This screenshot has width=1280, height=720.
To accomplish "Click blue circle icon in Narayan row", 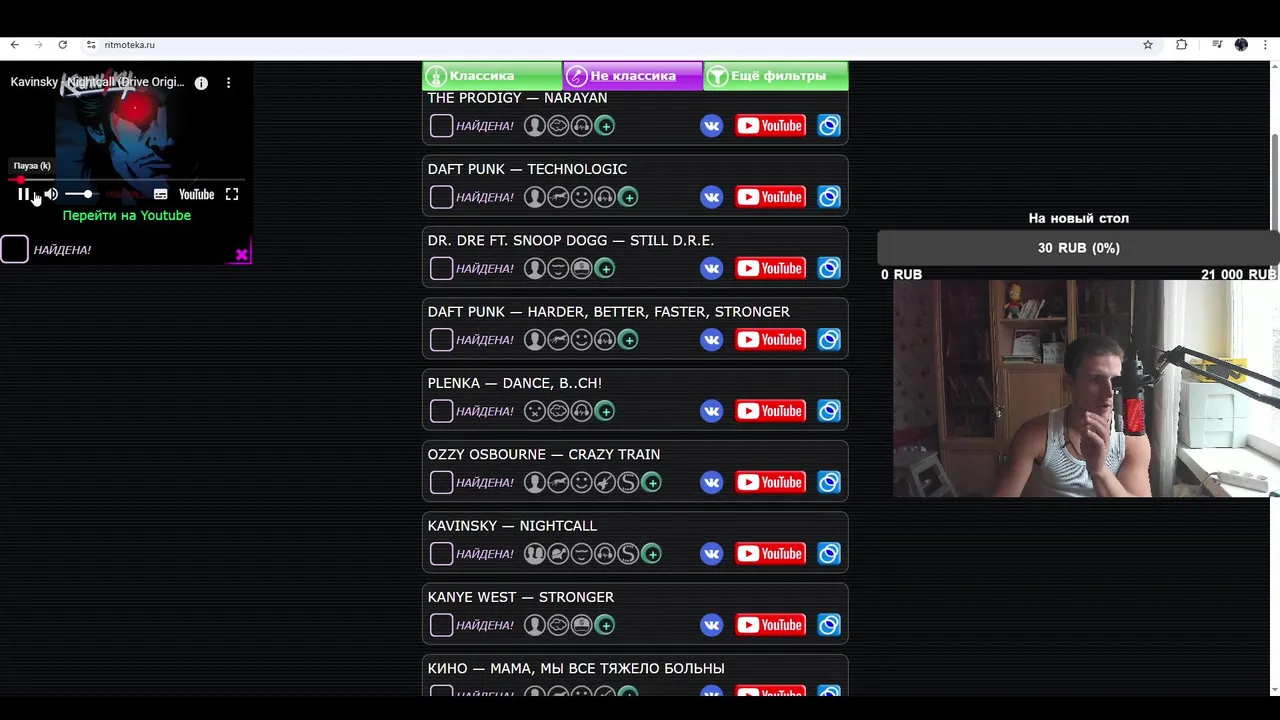I will click(829, 126).
